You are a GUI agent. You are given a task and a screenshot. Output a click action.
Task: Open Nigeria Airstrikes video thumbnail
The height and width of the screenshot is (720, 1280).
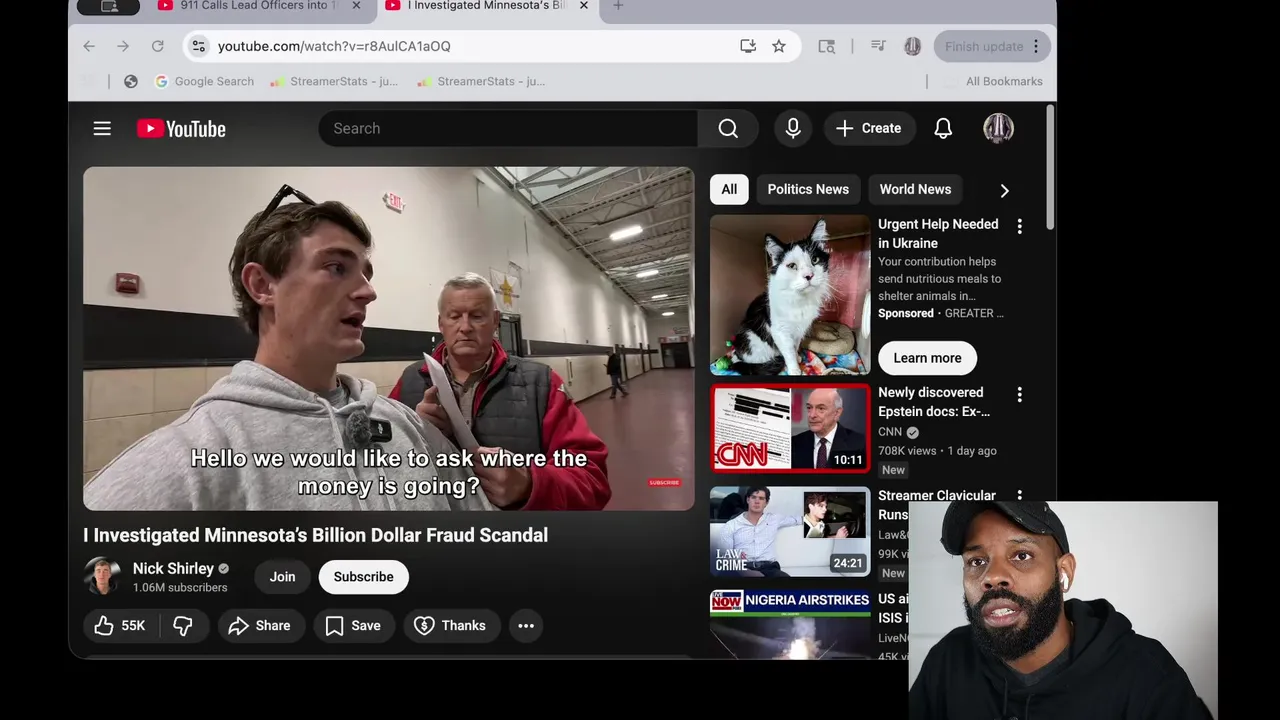[790, 624]
